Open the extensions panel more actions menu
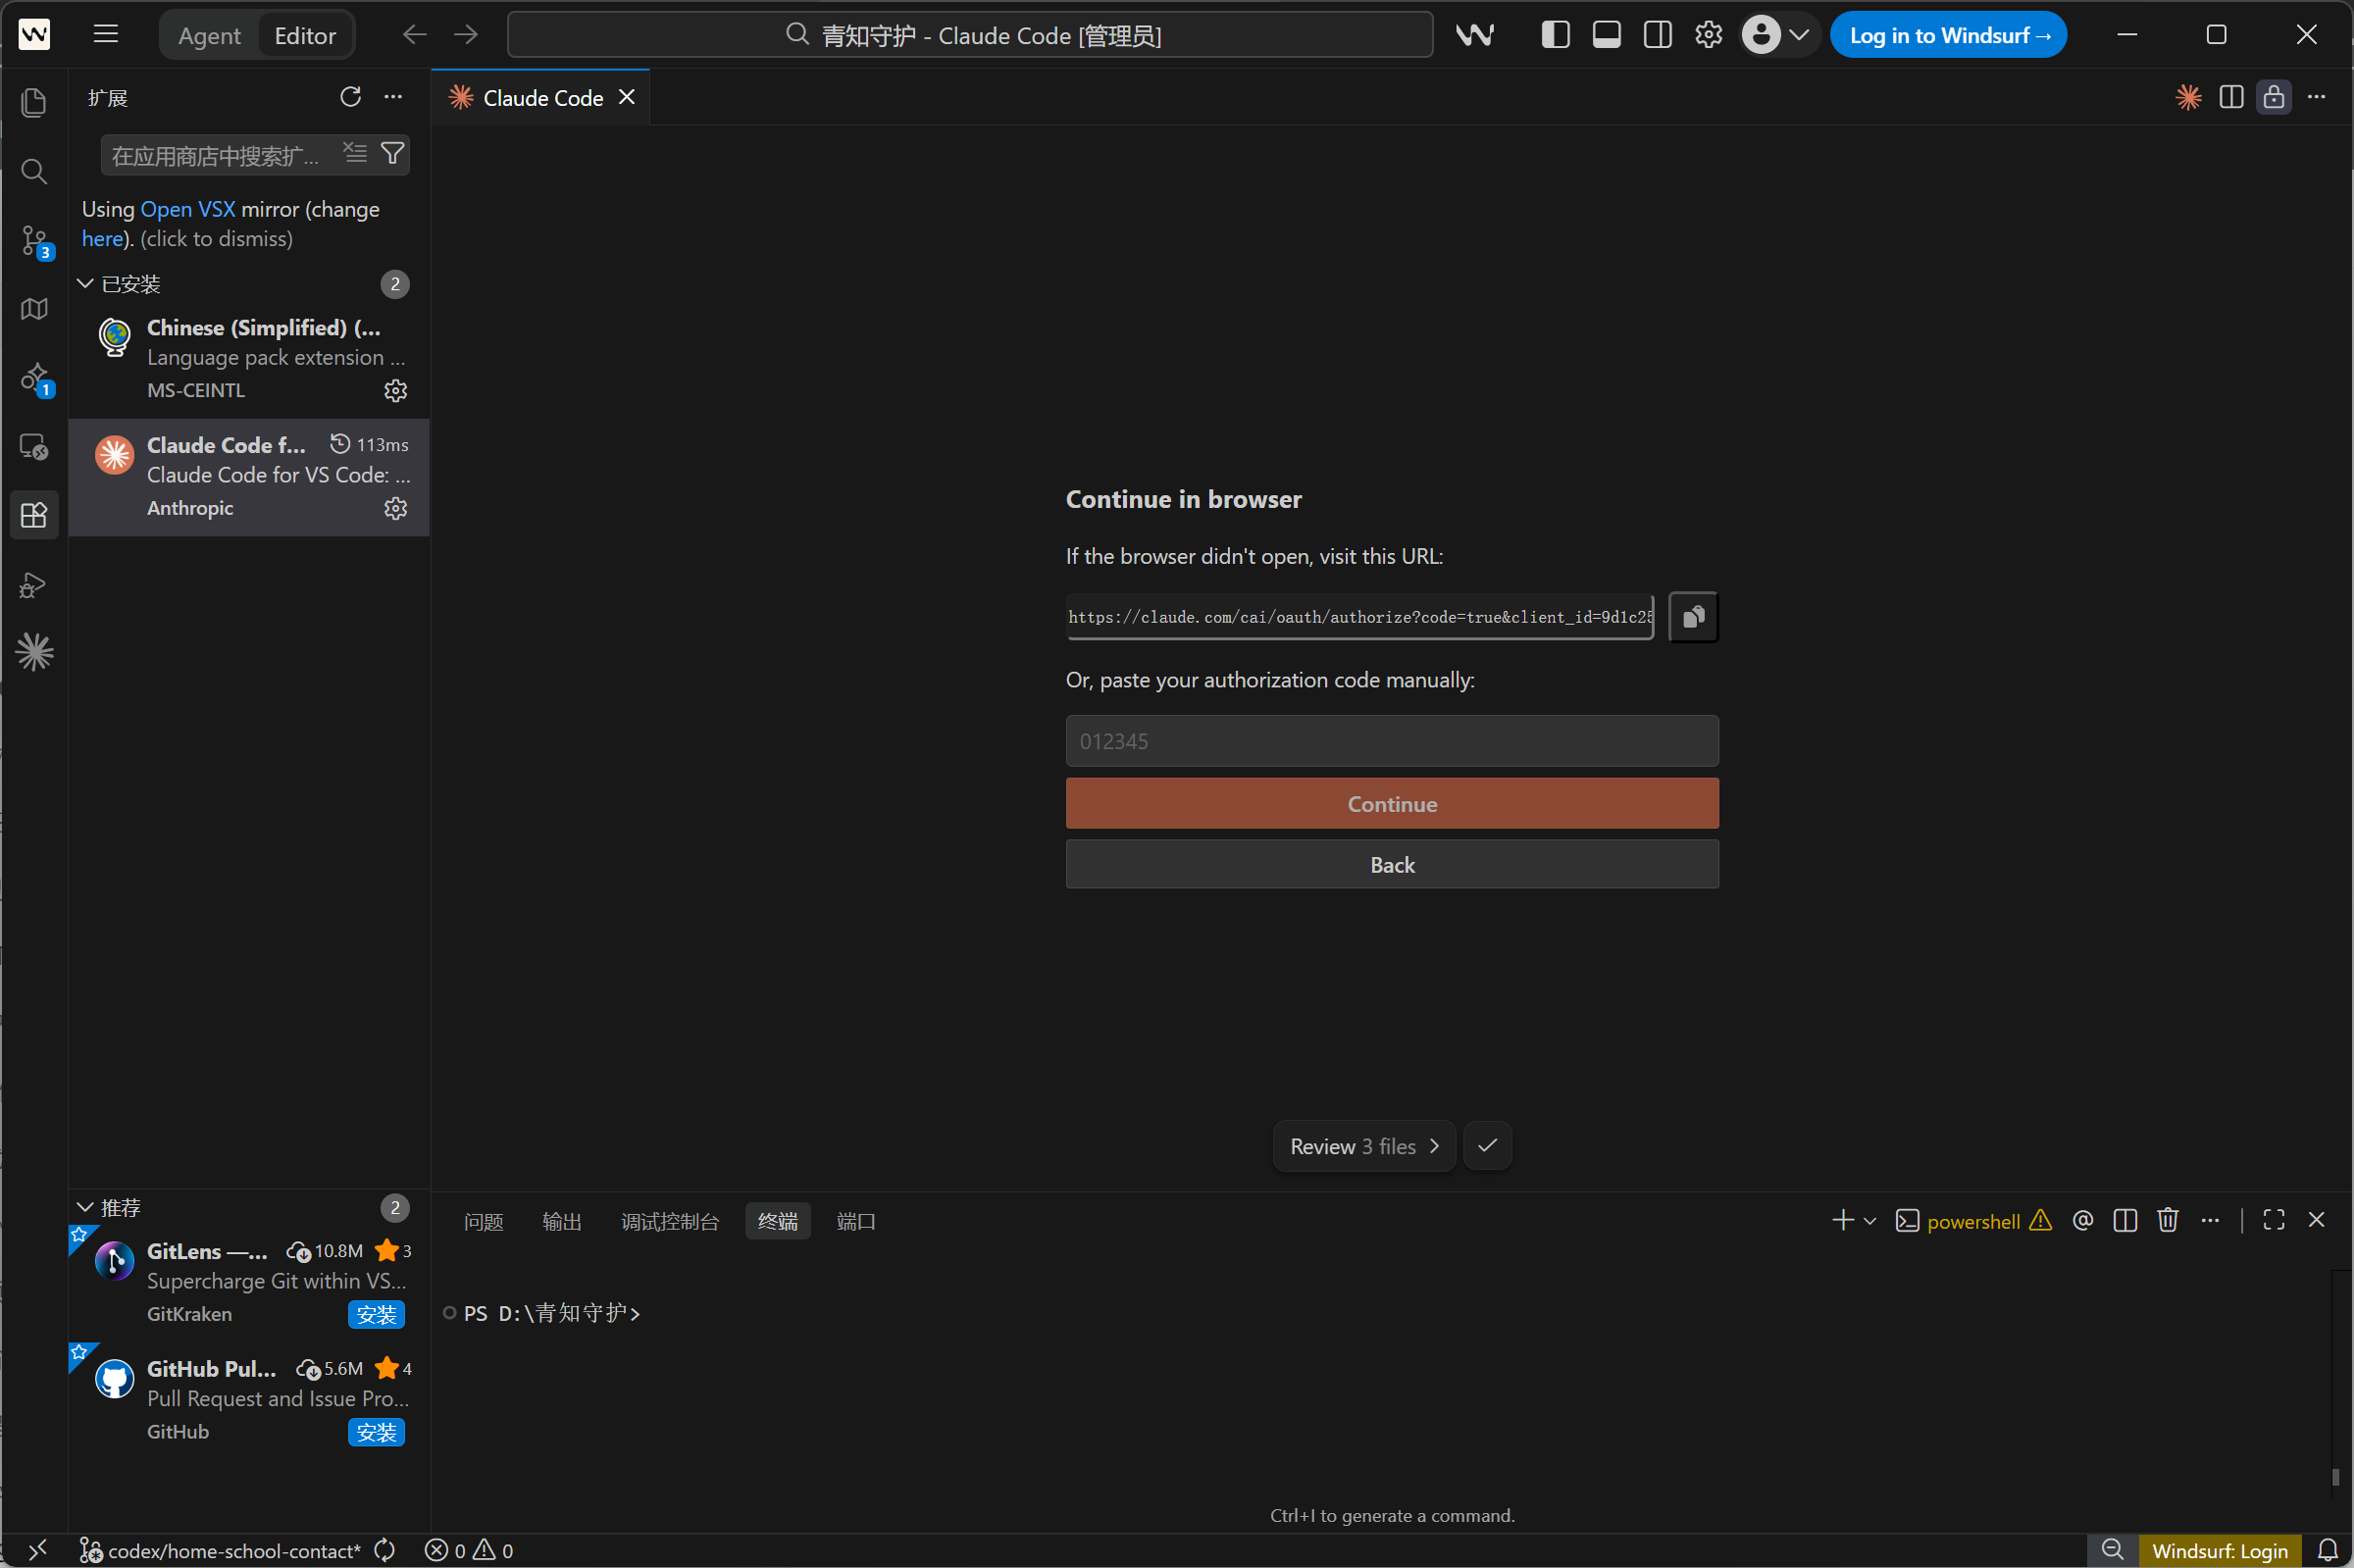Image resolution: width=2354 pixels, height=1568 pixels. pos(393,97)
